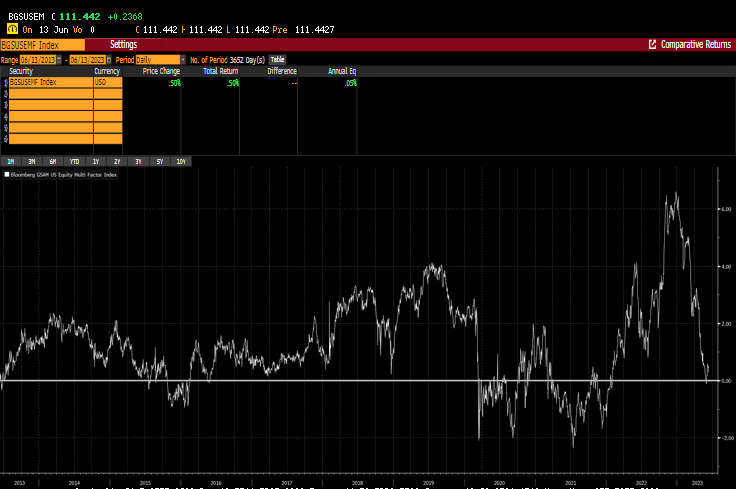Select the 6M range button

click(53, 161)
